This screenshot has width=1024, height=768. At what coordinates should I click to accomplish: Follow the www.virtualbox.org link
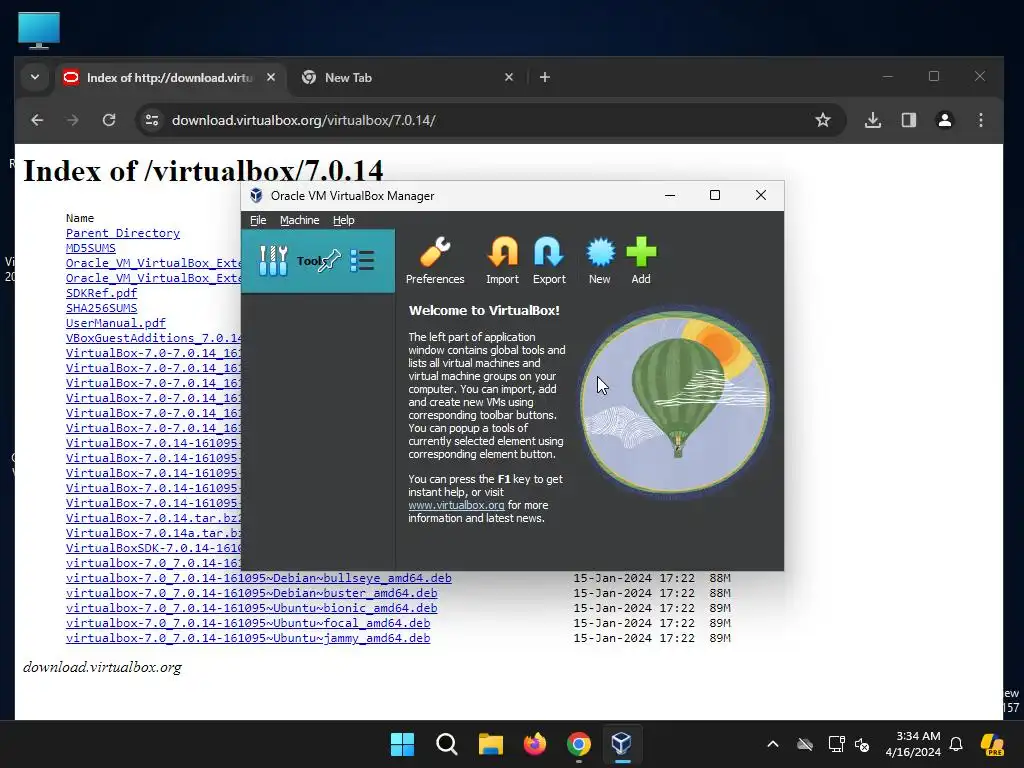point(456,505)
